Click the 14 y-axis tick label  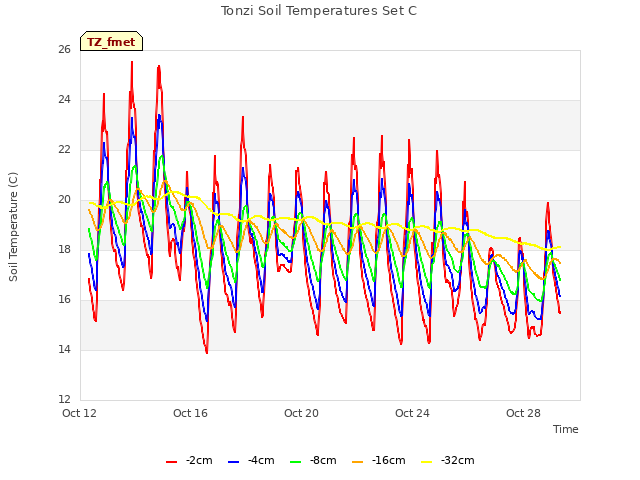64,349
